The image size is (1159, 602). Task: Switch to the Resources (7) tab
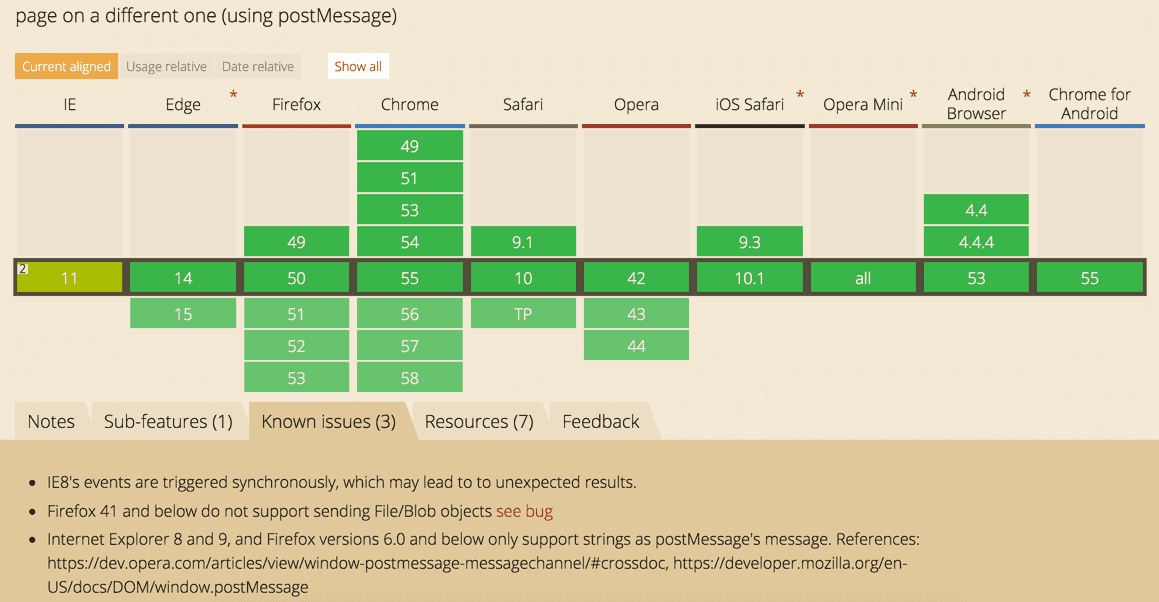479,422
